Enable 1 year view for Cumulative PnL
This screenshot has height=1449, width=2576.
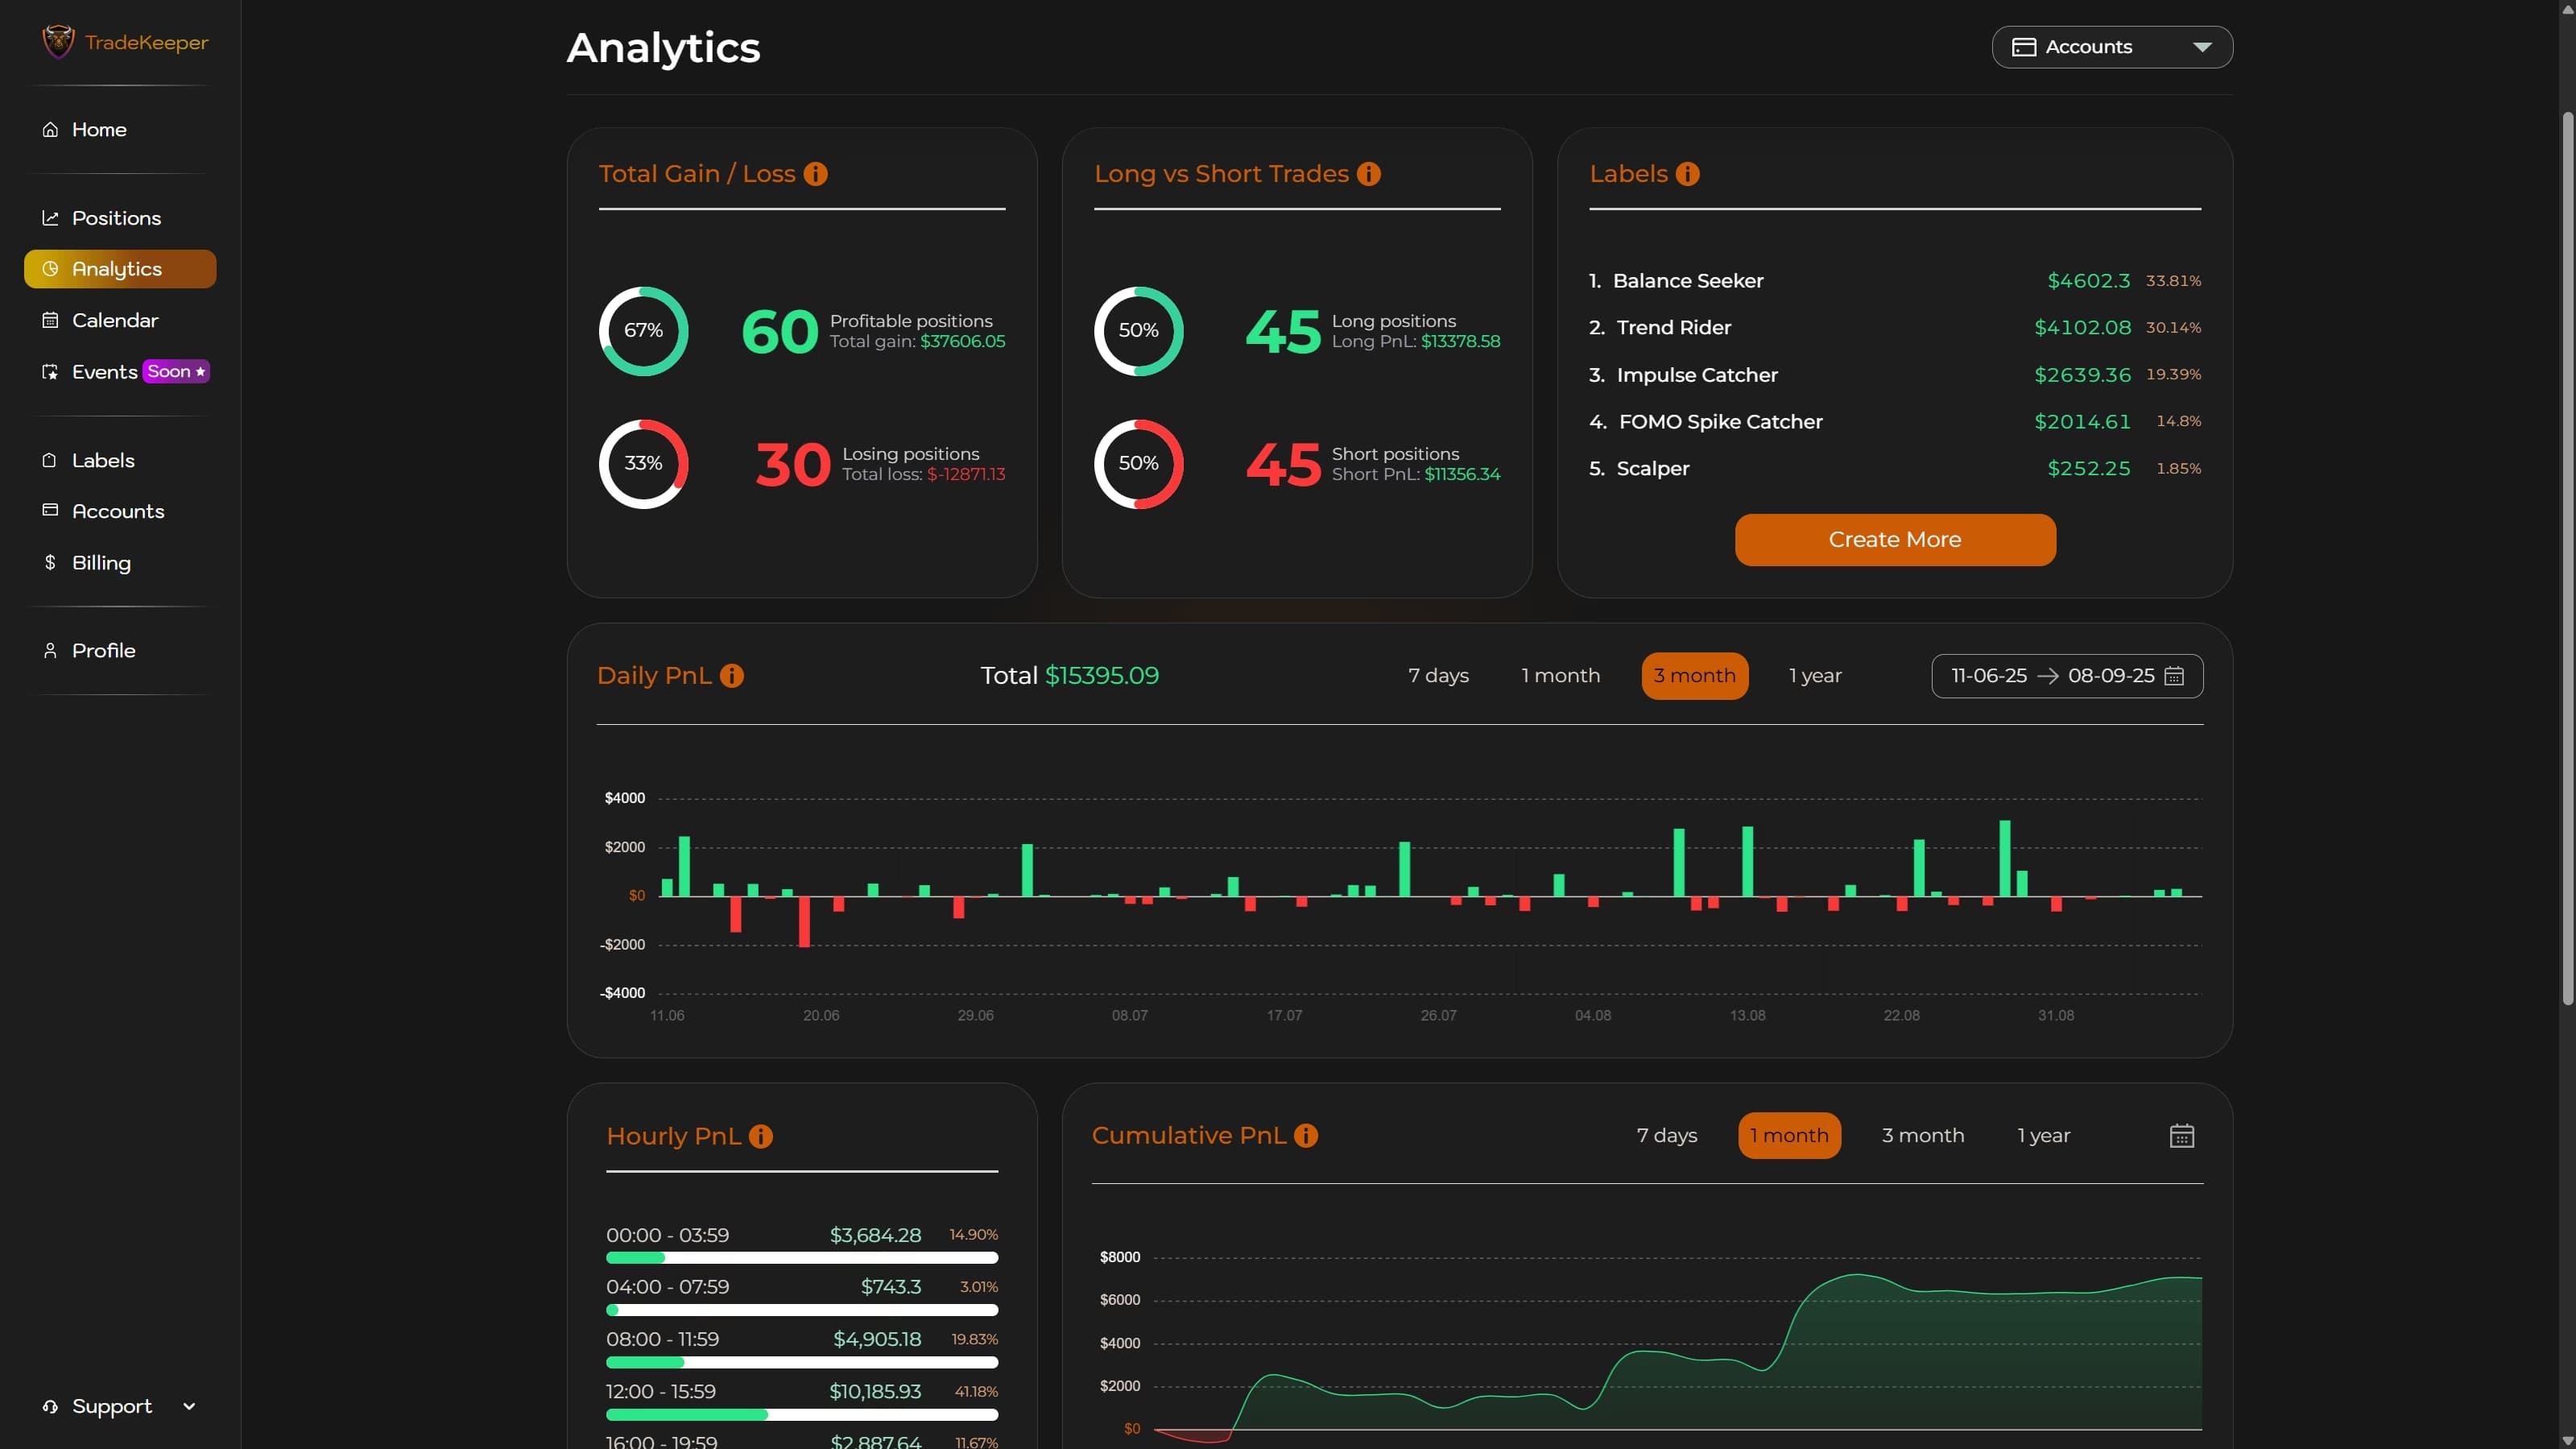(2043, 1135)
